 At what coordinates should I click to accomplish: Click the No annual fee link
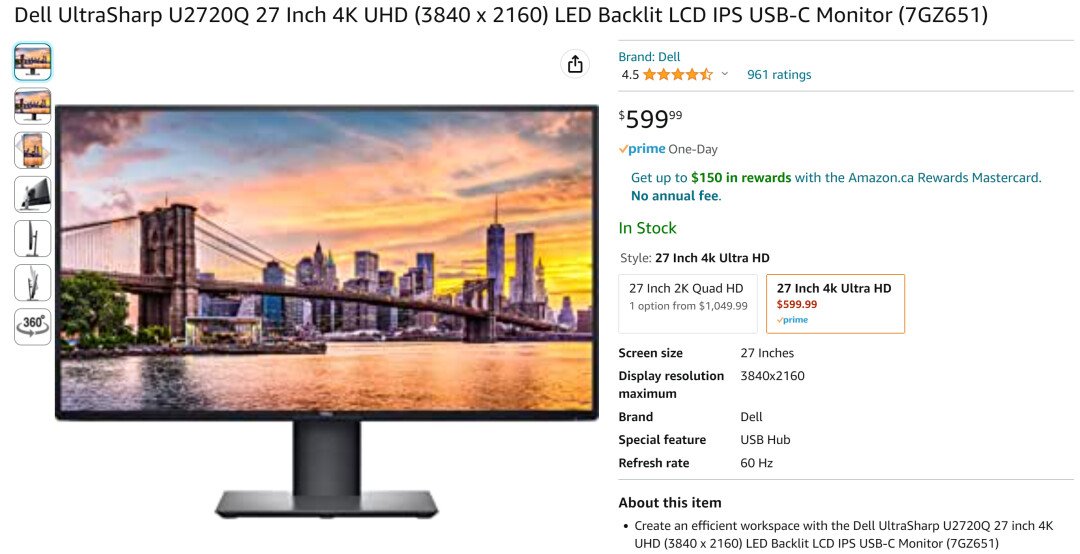[x=676, y=196]
